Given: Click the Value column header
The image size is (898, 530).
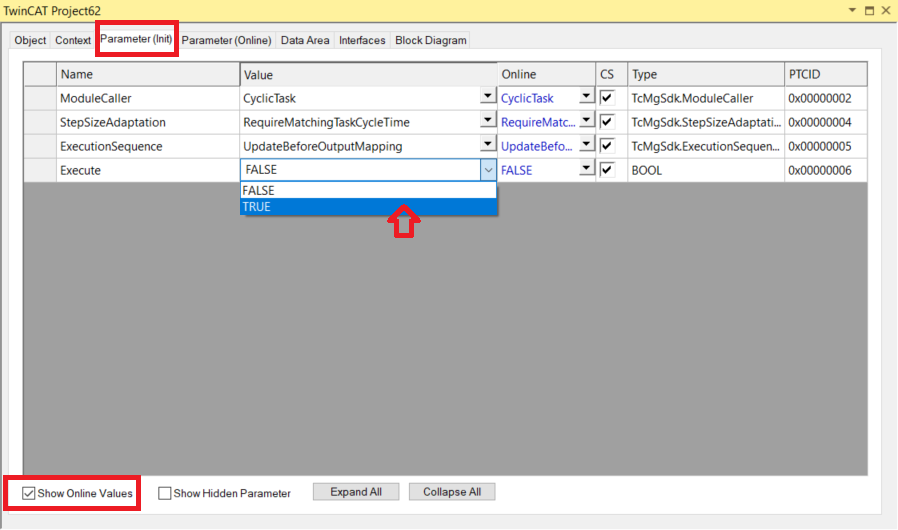Looking at the screenshot, I should pyautogui.click(x=368, y=74).
